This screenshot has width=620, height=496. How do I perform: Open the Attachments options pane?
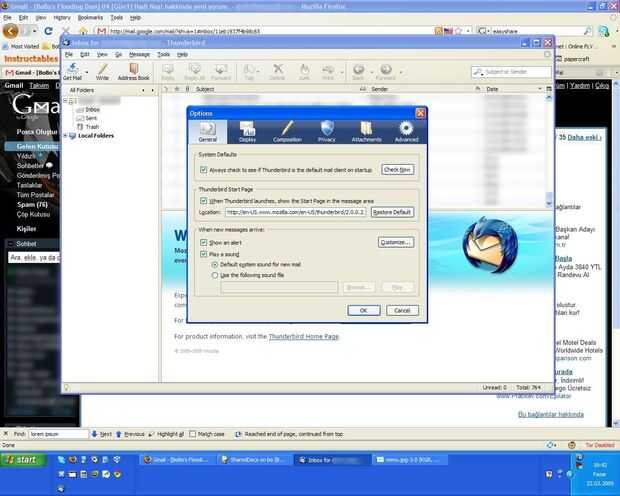point(367,132)
